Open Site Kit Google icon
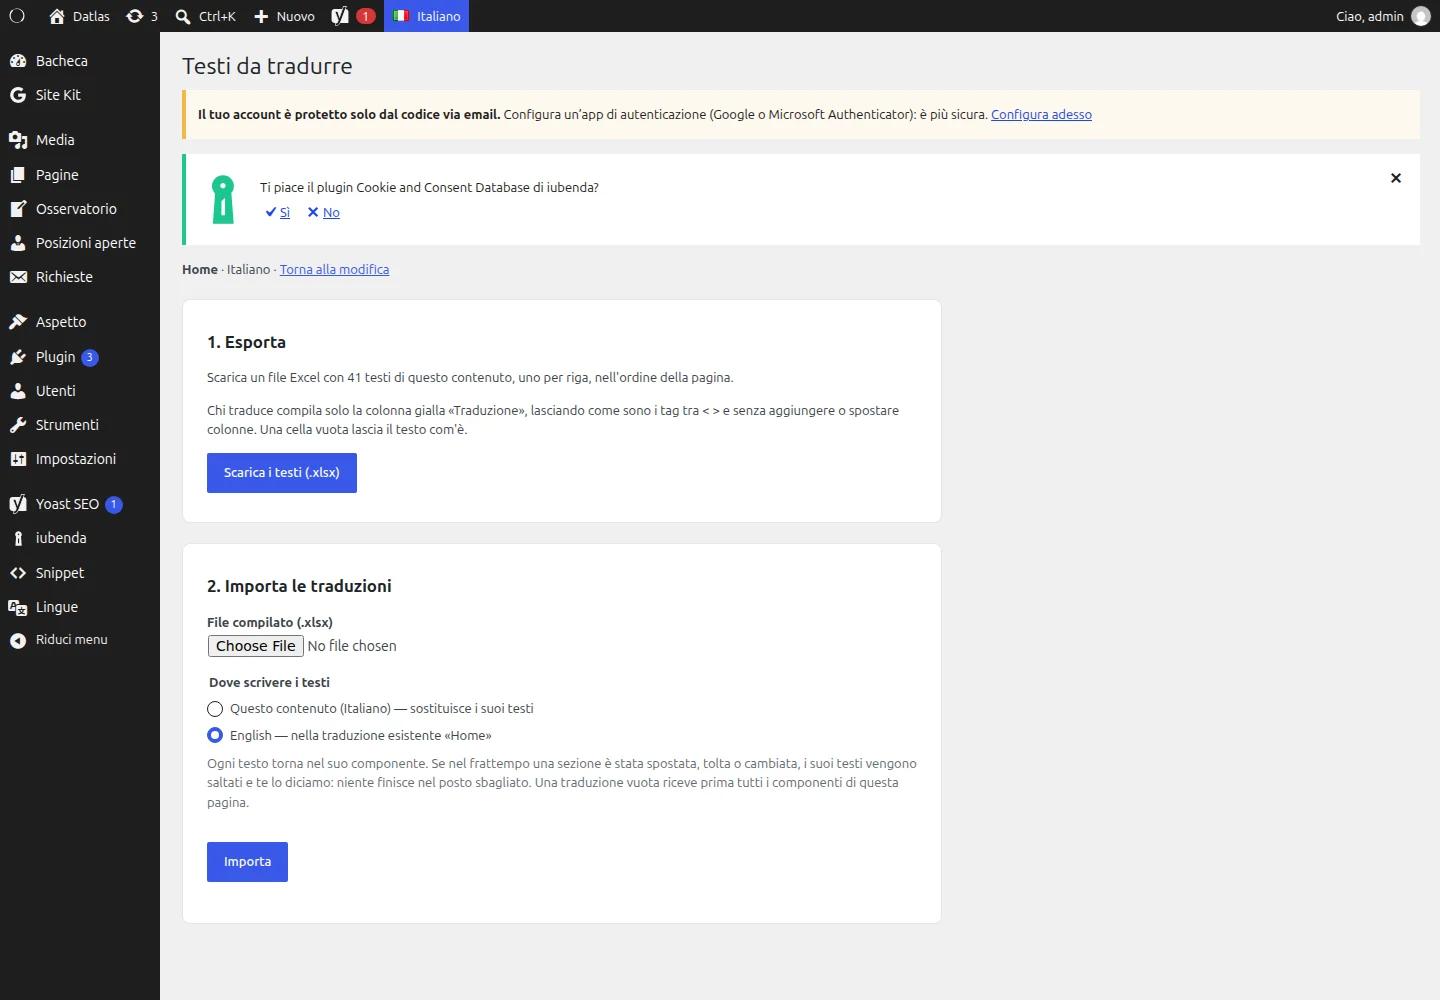The image size is (1440, 1000). click(x=18, y=95)
